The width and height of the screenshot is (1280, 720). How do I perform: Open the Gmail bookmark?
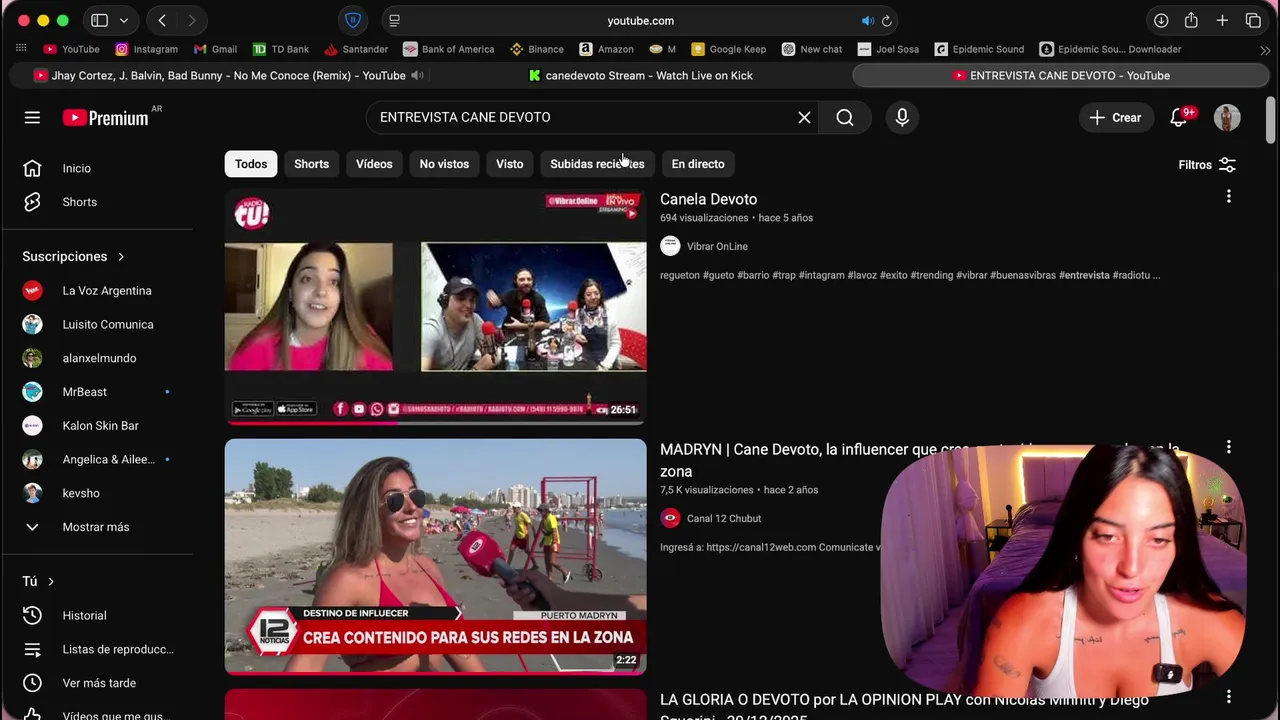click(215, 49)
